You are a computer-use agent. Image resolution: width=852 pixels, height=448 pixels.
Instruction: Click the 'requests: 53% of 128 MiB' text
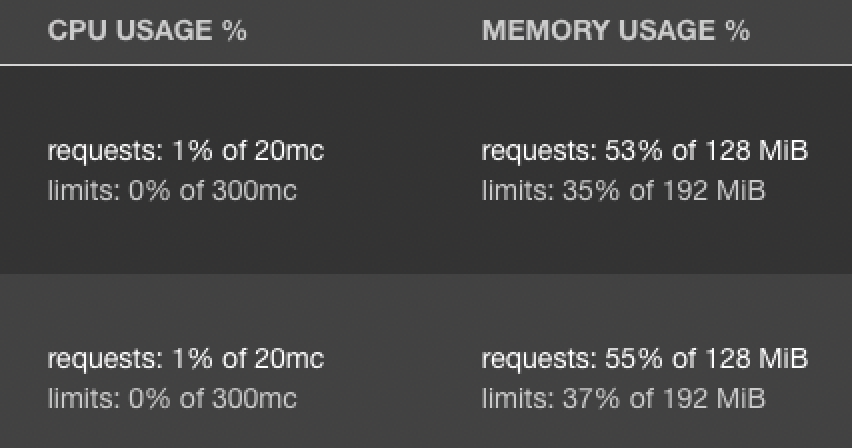pyautogui.click(x=645, y=152)
